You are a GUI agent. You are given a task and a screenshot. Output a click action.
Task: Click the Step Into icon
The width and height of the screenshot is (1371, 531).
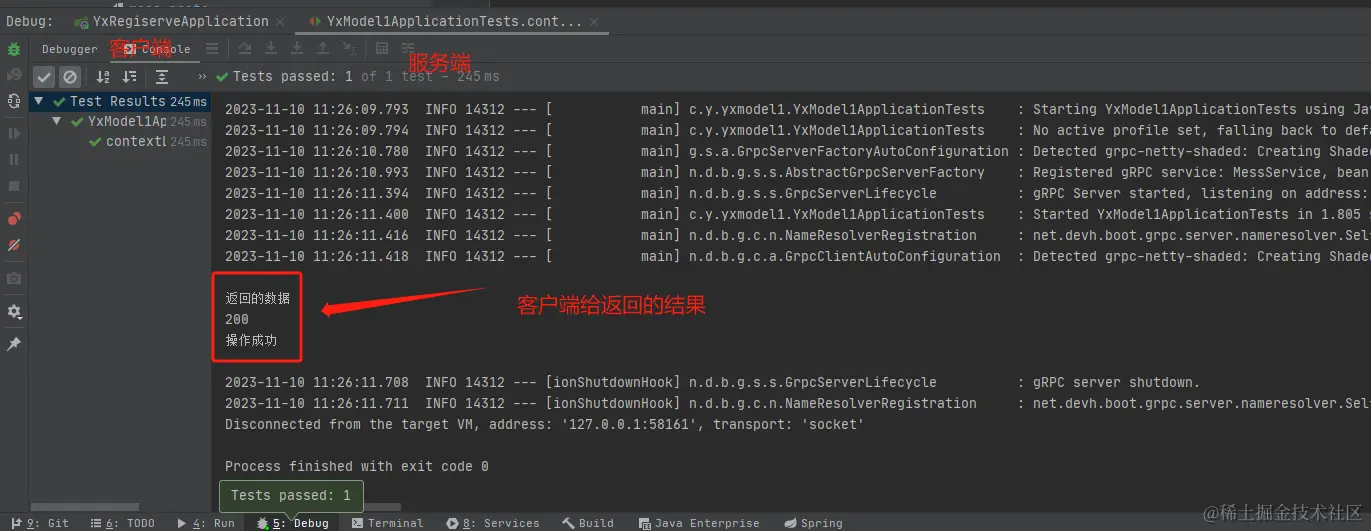[x=271, y=48]
